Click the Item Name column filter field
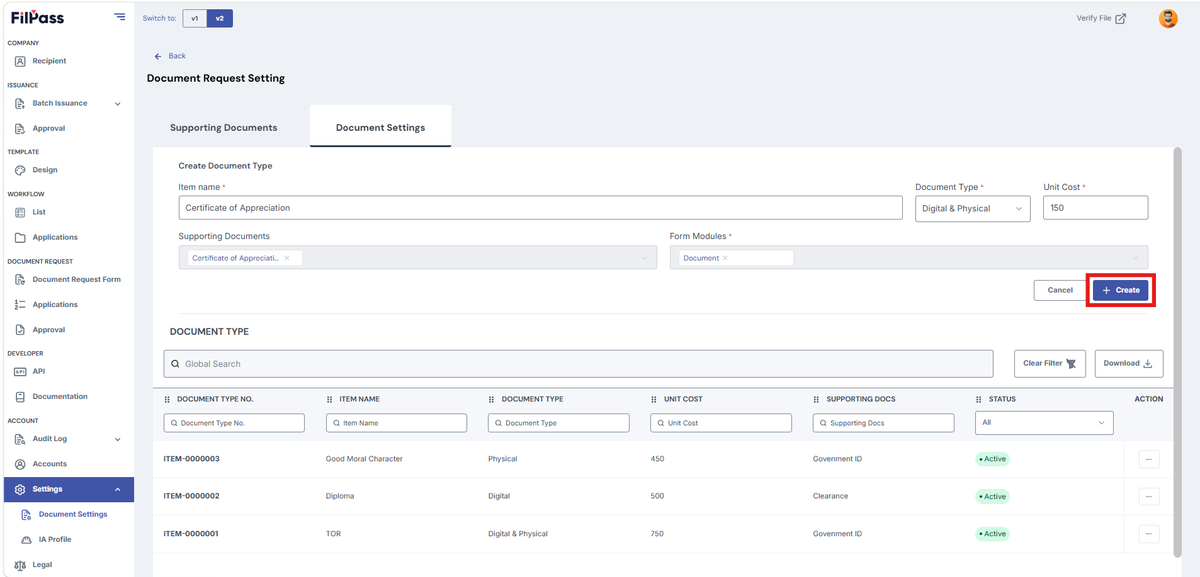The width and height of the screenshot is (1200, 577). (396, 423)
